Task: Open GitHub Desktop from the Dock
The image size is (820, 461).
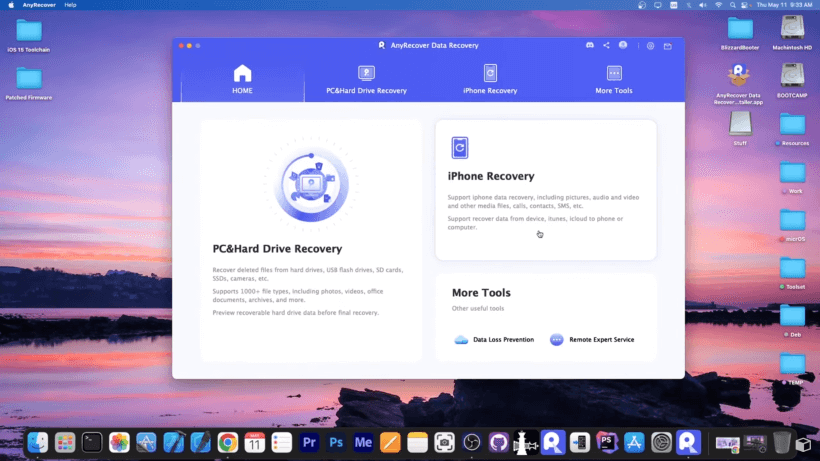Action: [499, 443]
